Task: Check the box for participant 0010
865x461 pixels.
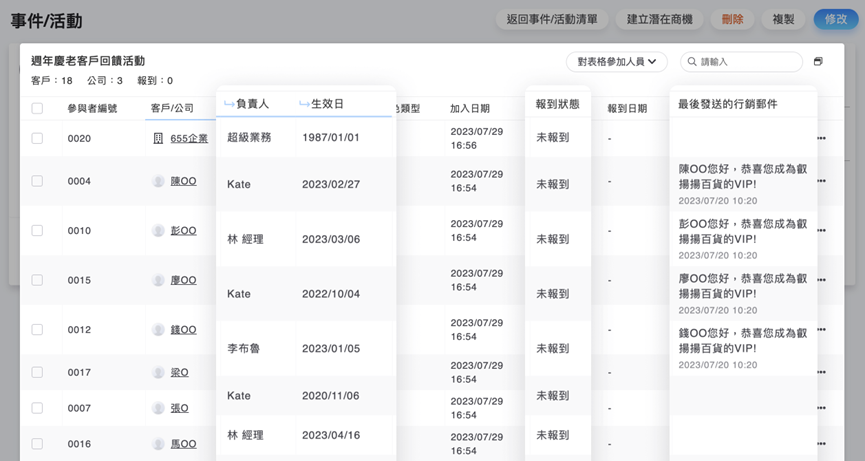Action: [x=37, y=231]
